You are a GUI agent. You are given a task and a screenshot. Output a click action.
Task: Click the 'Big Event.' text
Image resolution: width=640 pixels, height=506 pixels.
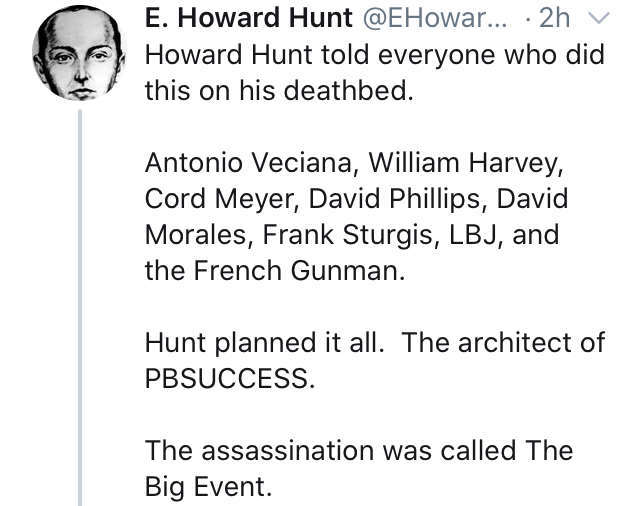[x=209, y=487]
